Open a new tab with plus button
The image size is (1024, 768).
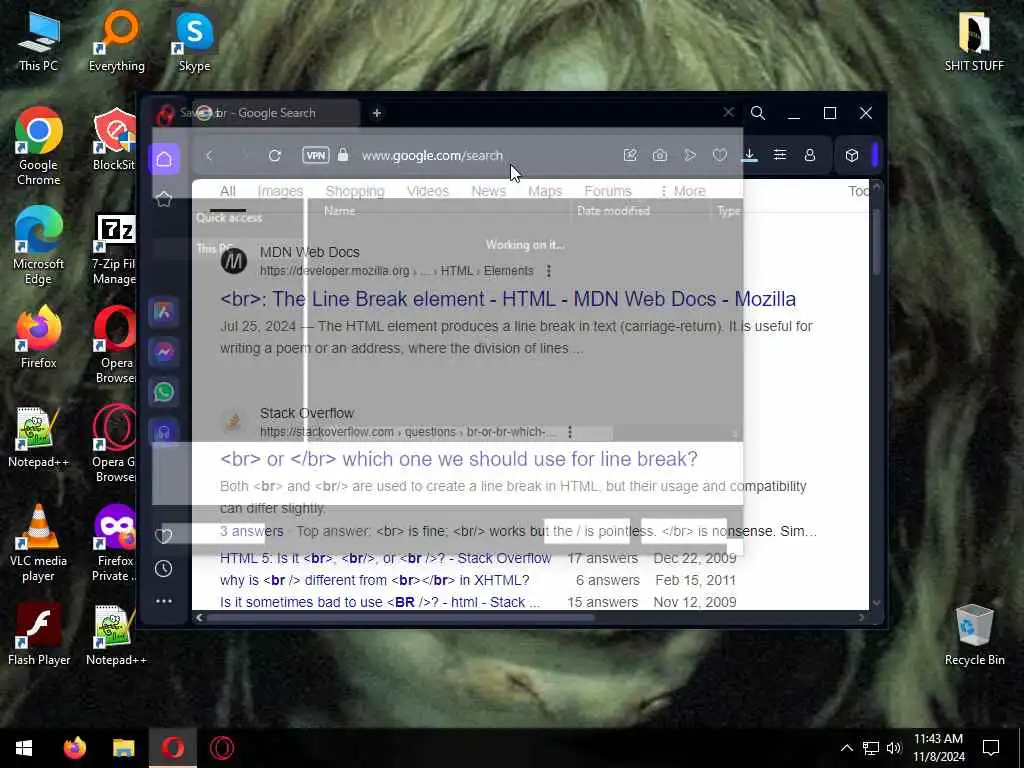(x=377, y=113)
